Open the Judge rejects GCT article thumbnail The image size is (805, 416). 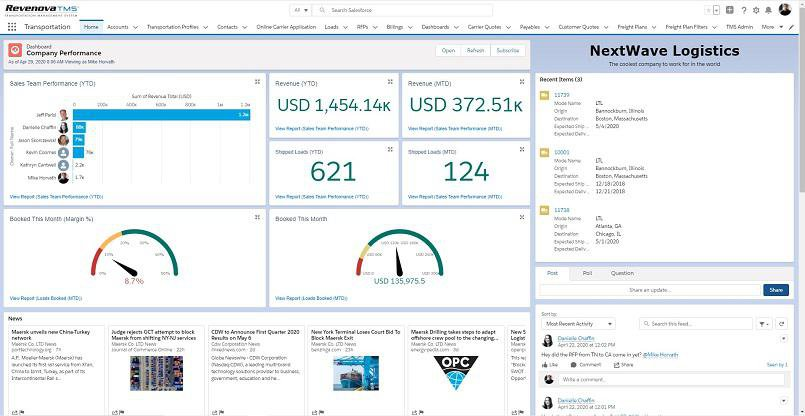click(x=156, y=373)
